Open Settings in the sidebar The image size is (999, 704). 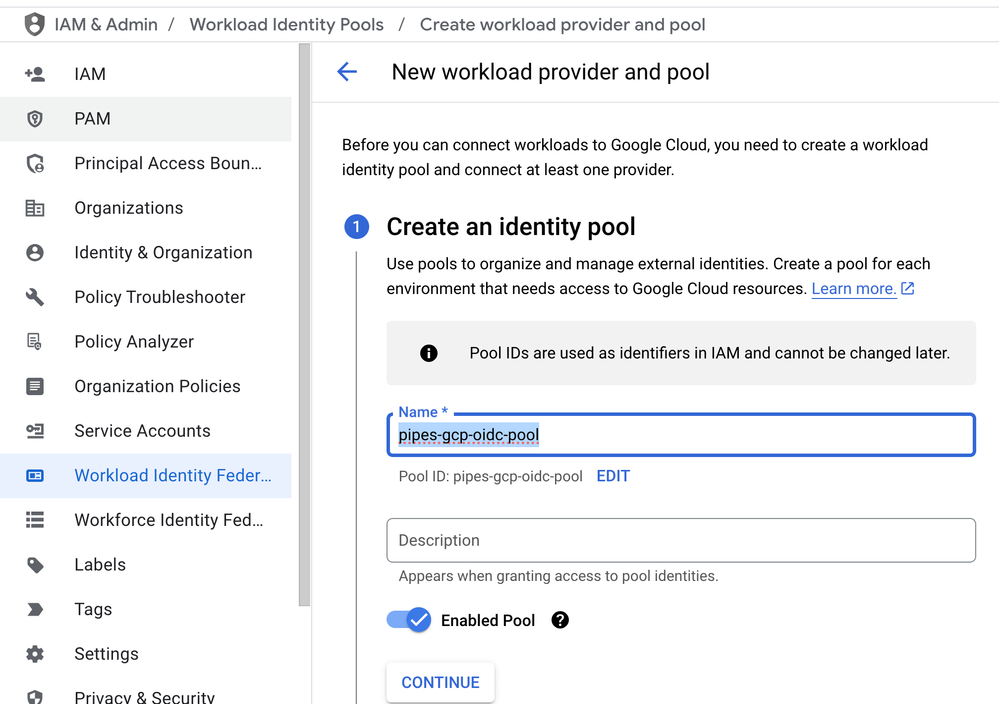click(145, 654)
